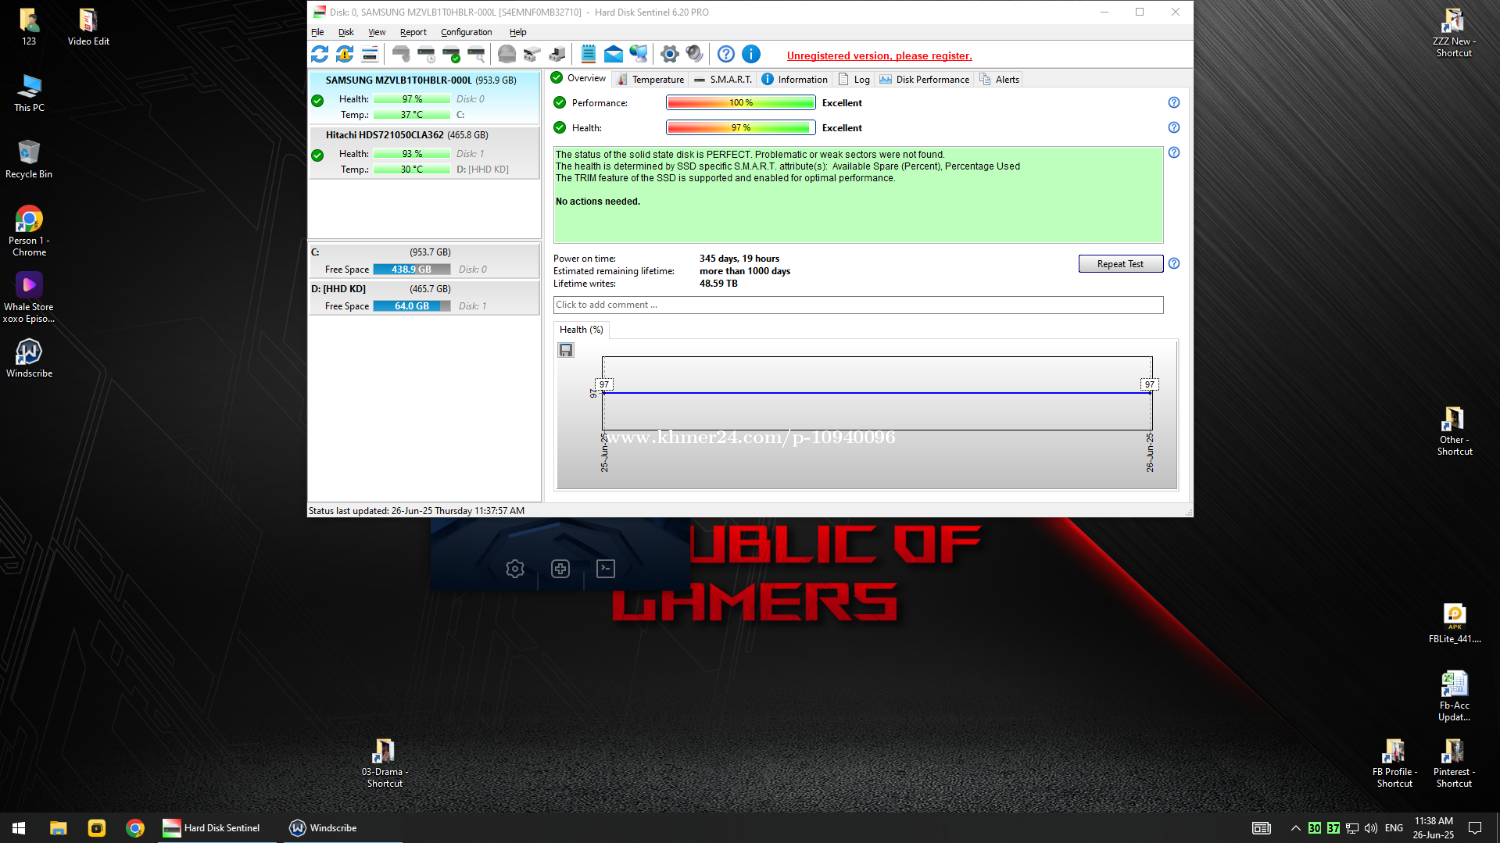The width and height of the screenshot is (1500, 843).
Task: Switch to the Disk Performance tab
Action: click(924, 79)
